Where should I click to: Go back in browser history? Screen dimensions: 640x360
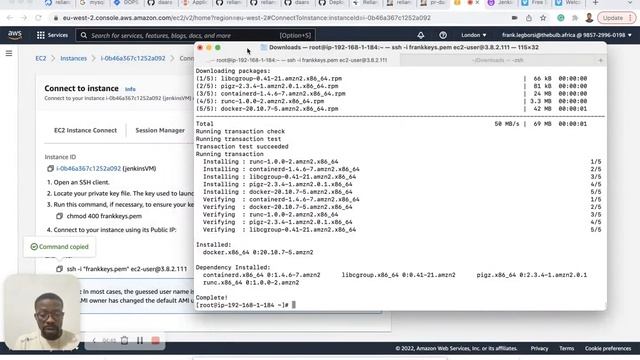pyautogui.click(x=10, y=18)
